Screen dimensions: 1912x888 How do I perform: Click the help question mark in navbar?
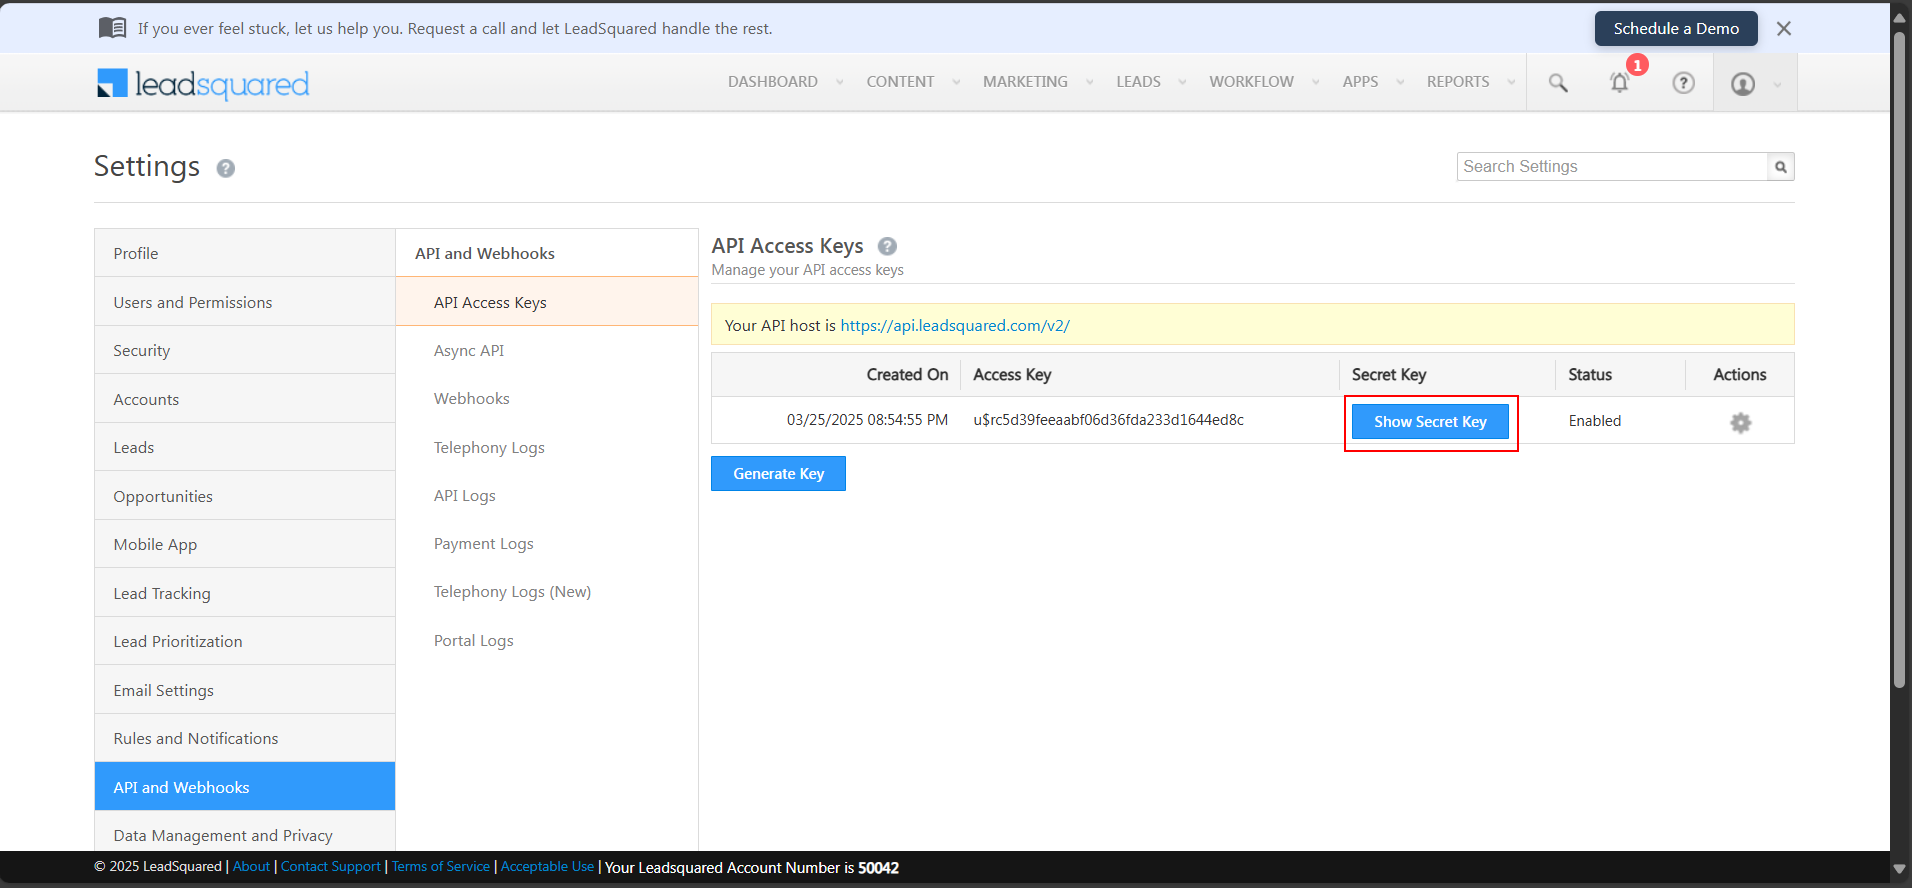point(1684,83)
